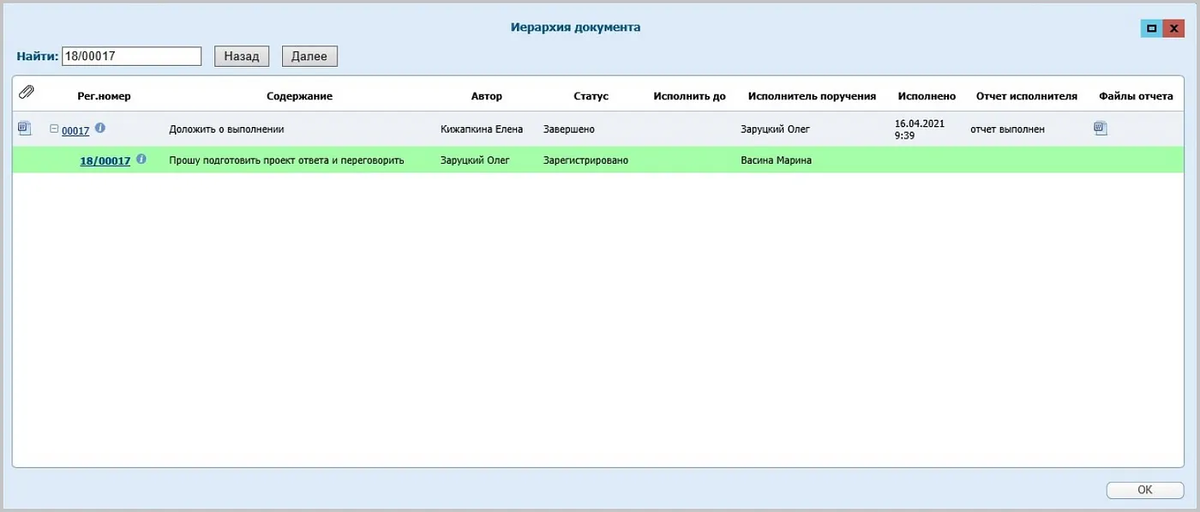Click the Рег.номер column header
This screenshot has height=512, width=1200.
click(x=104, y=96)
